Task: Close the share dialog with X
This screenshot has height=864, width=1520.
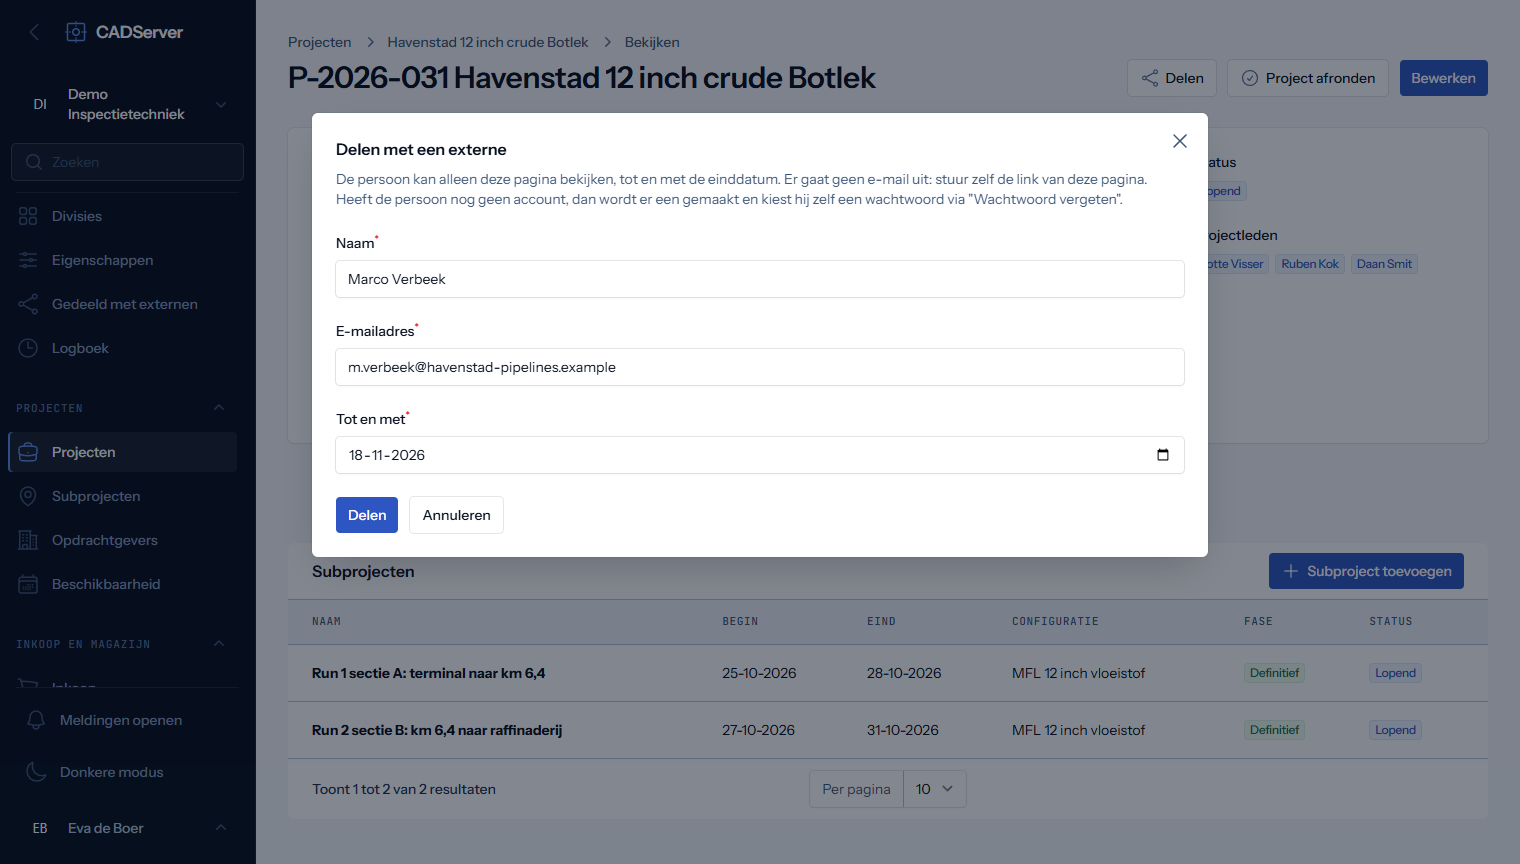Action: pos(1180,141)
